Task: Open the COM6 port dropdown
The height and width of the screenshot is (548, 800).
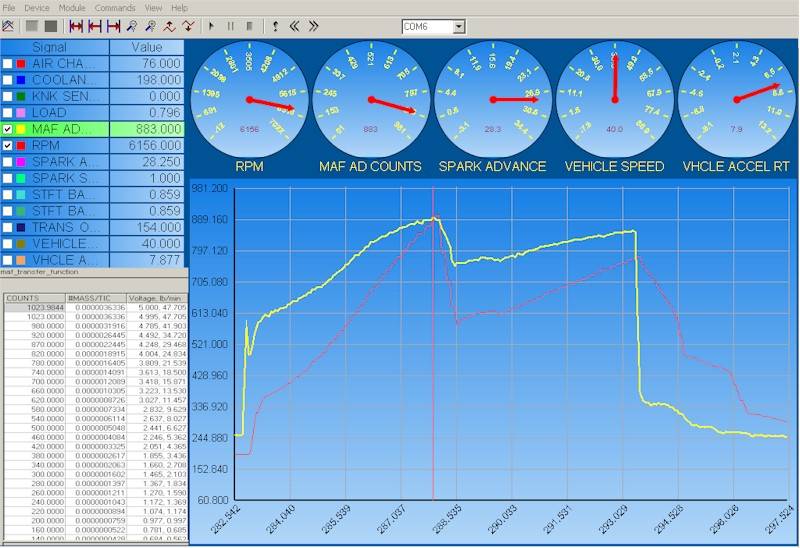Action: [459, 26]
